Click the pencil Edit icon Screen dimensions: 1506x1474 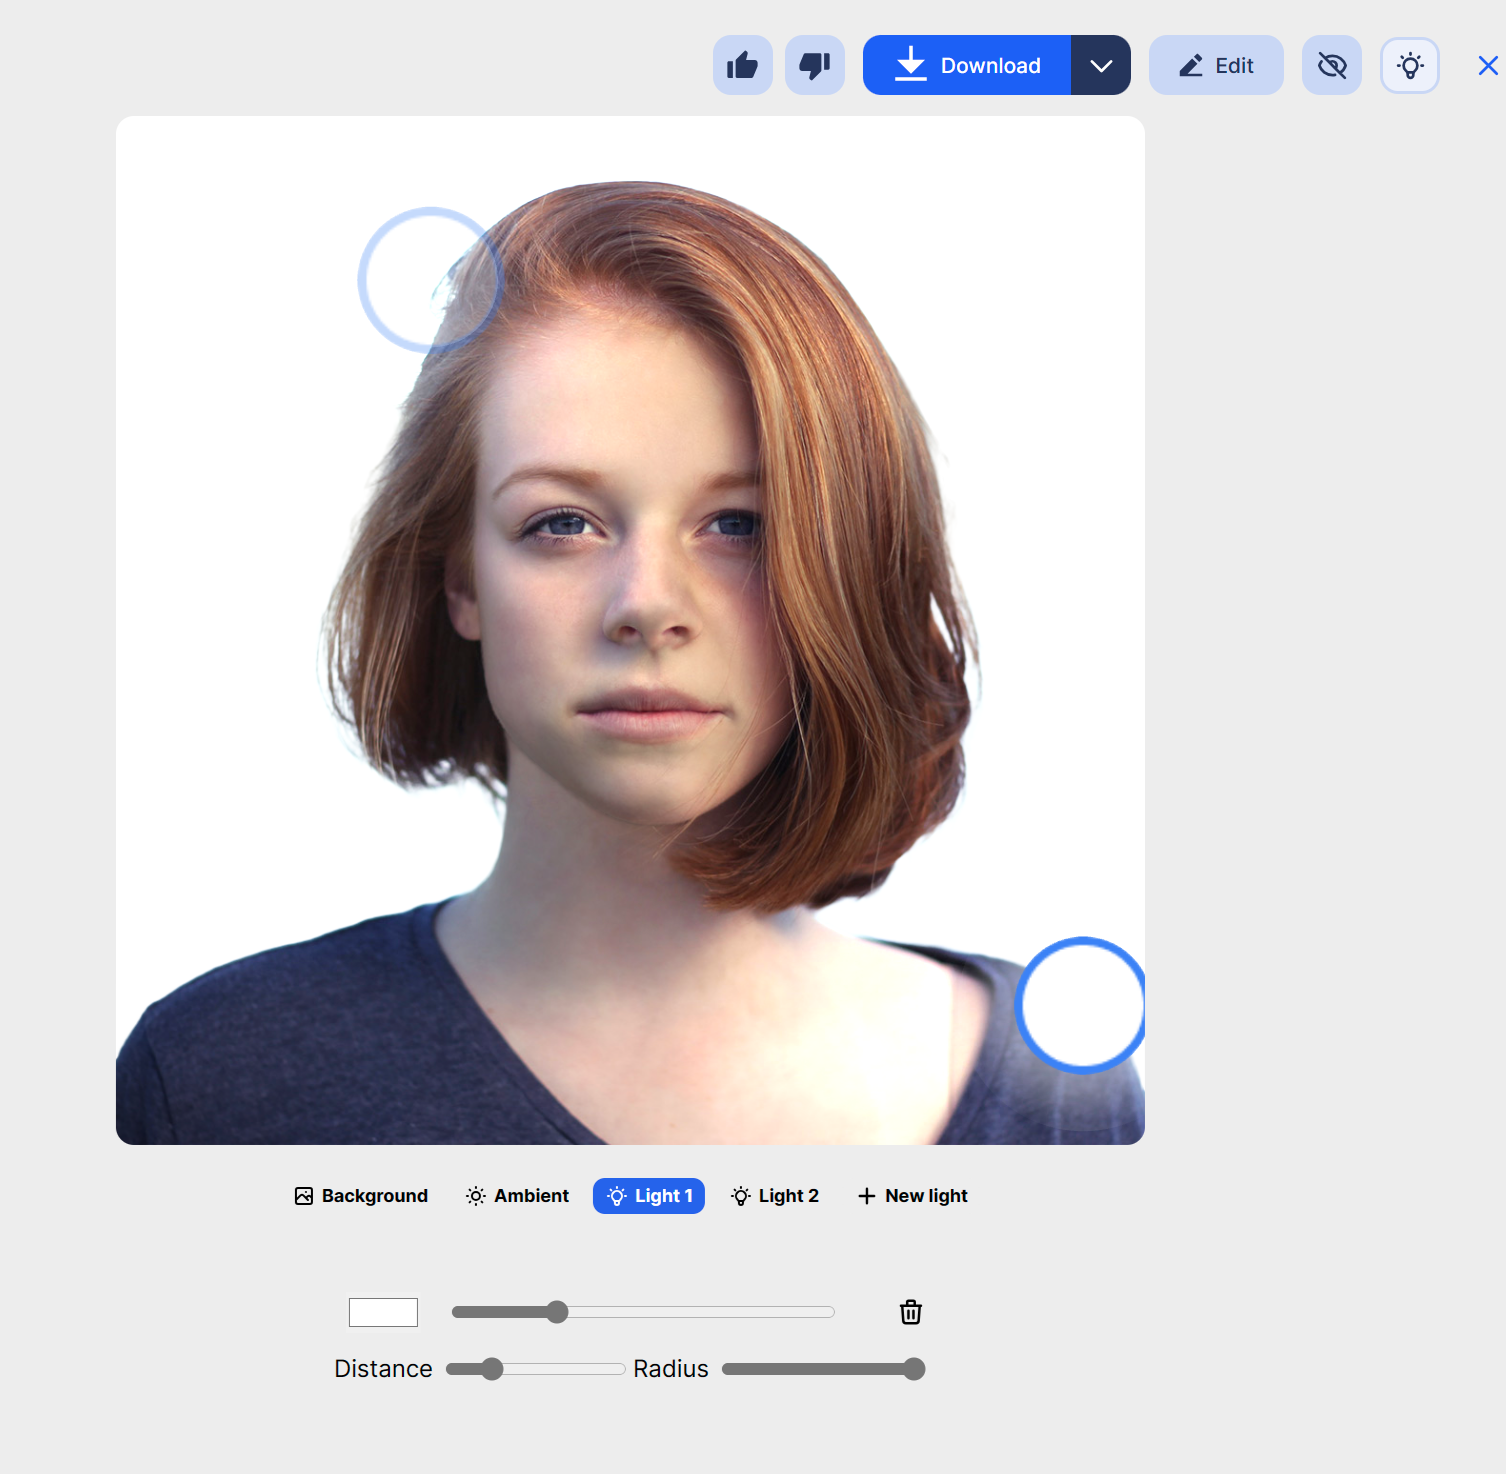click(x=1189, y=64)
